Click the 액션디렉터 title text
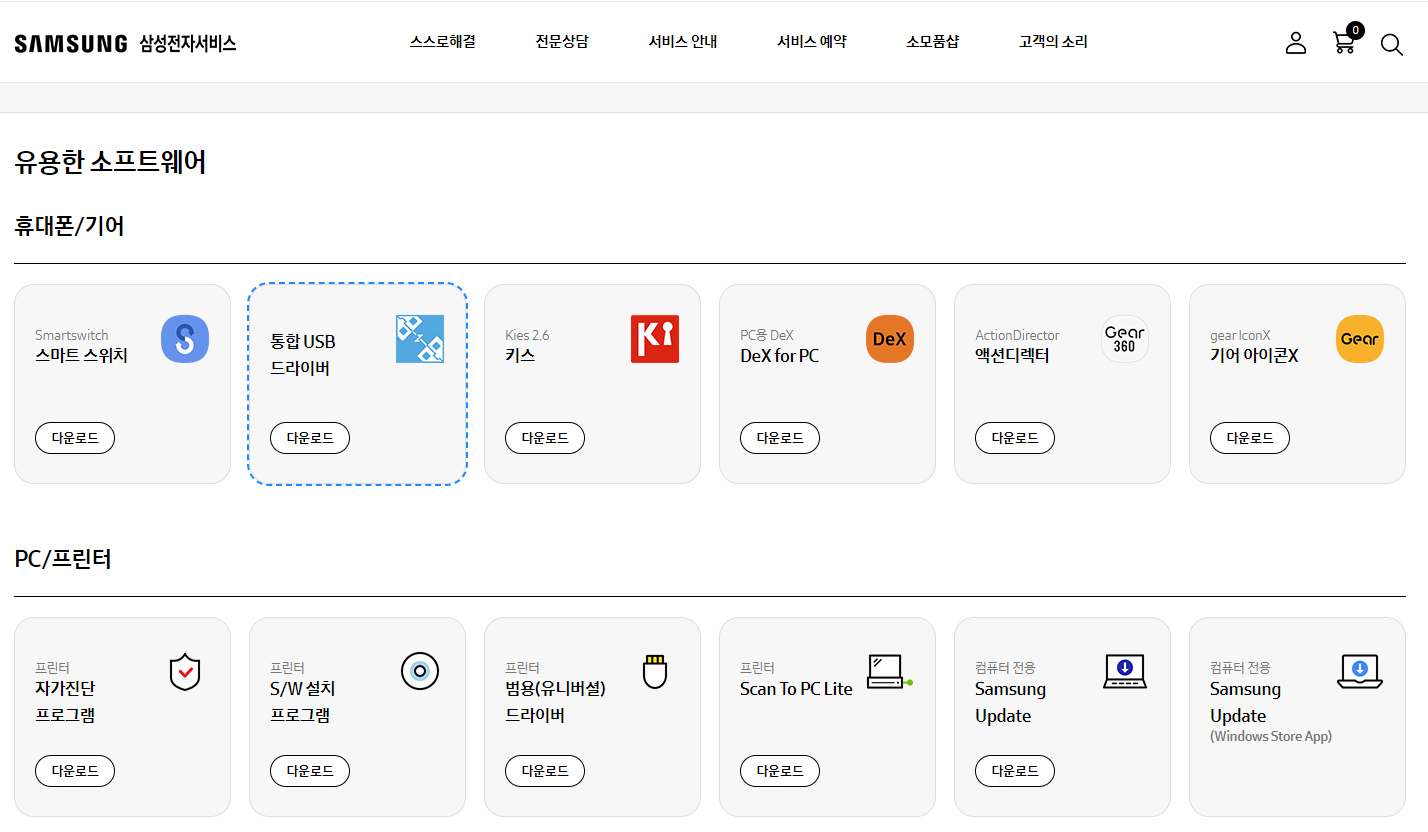1428x832 pixels. [x=1012, y=355]
